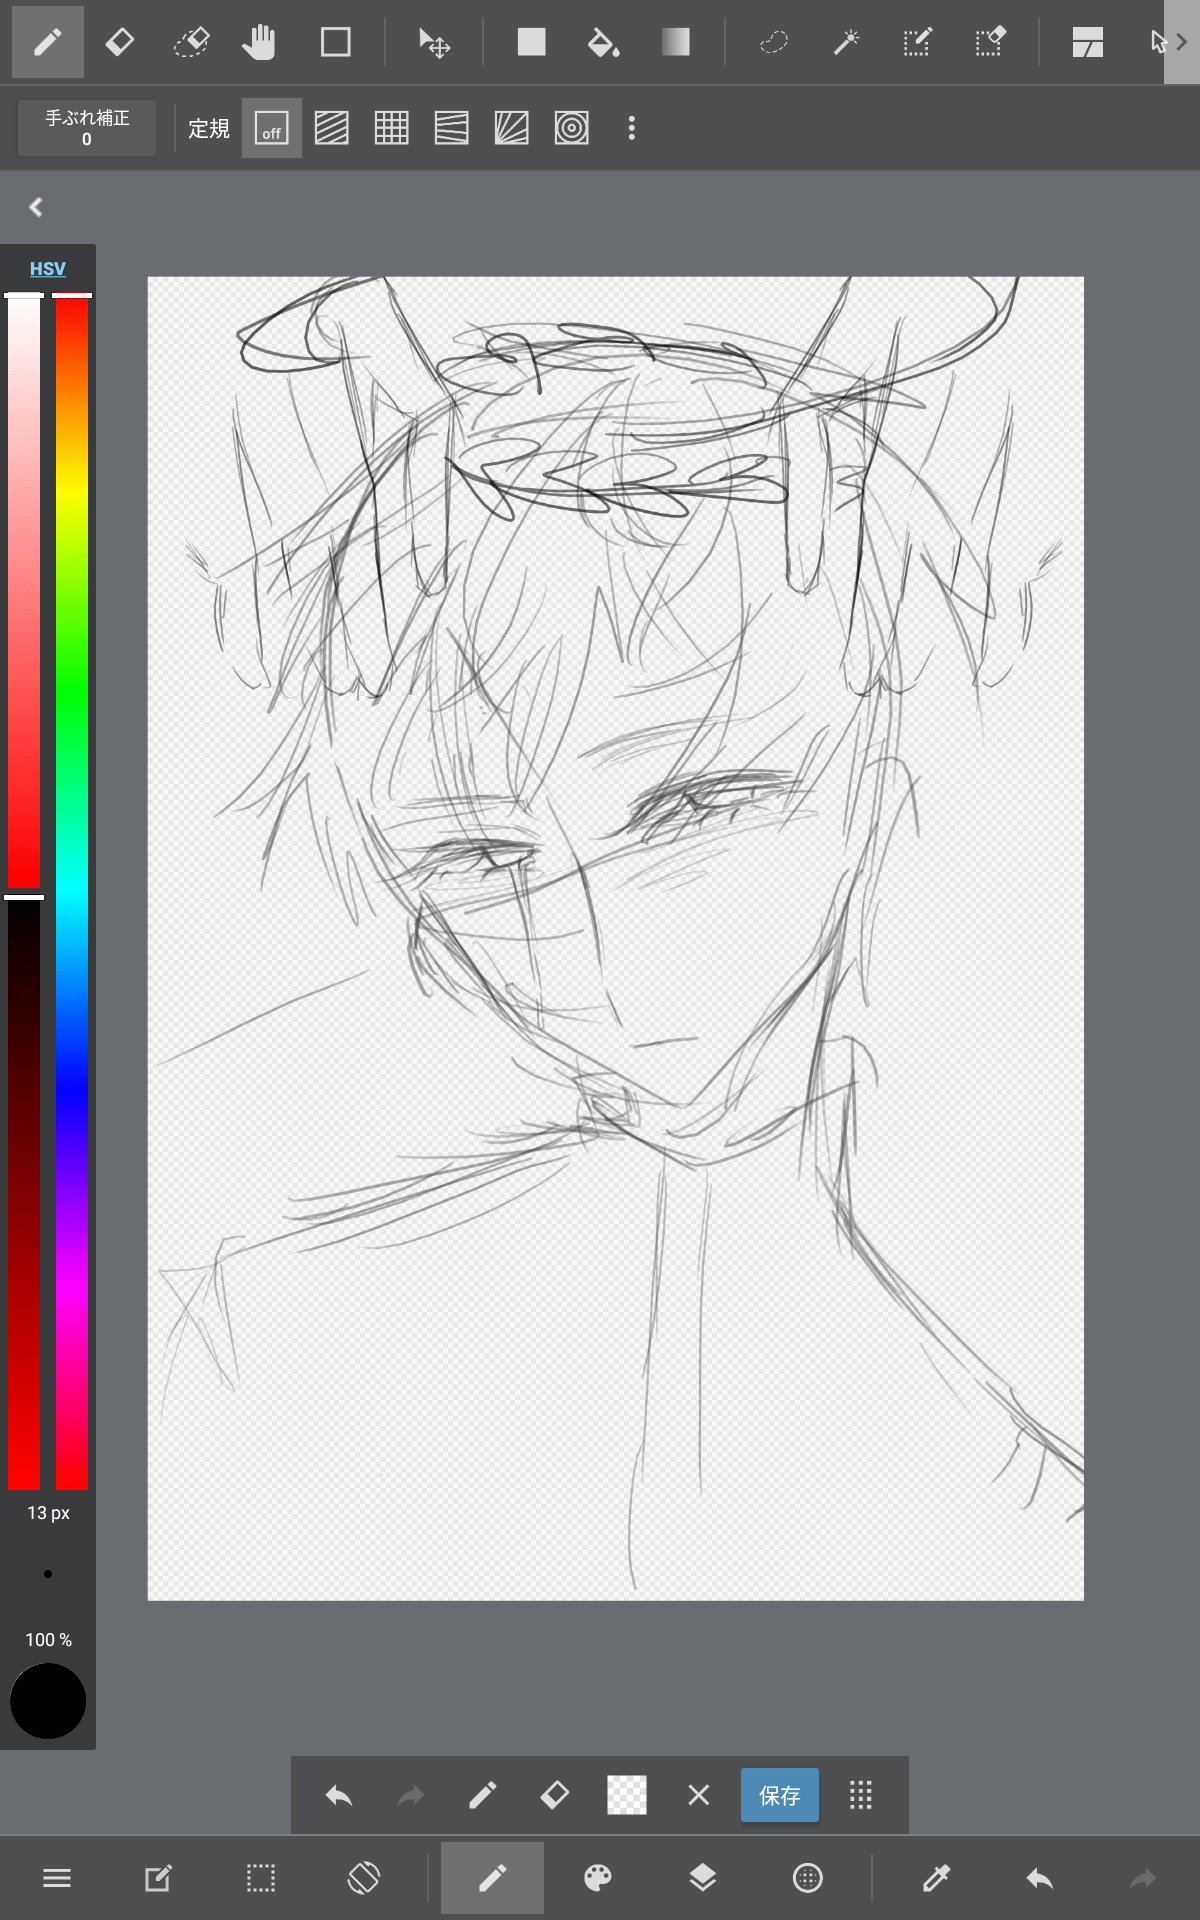1200x1920 pixels.
Task: Select the Bucket fill tool
Action: [603, 43]
